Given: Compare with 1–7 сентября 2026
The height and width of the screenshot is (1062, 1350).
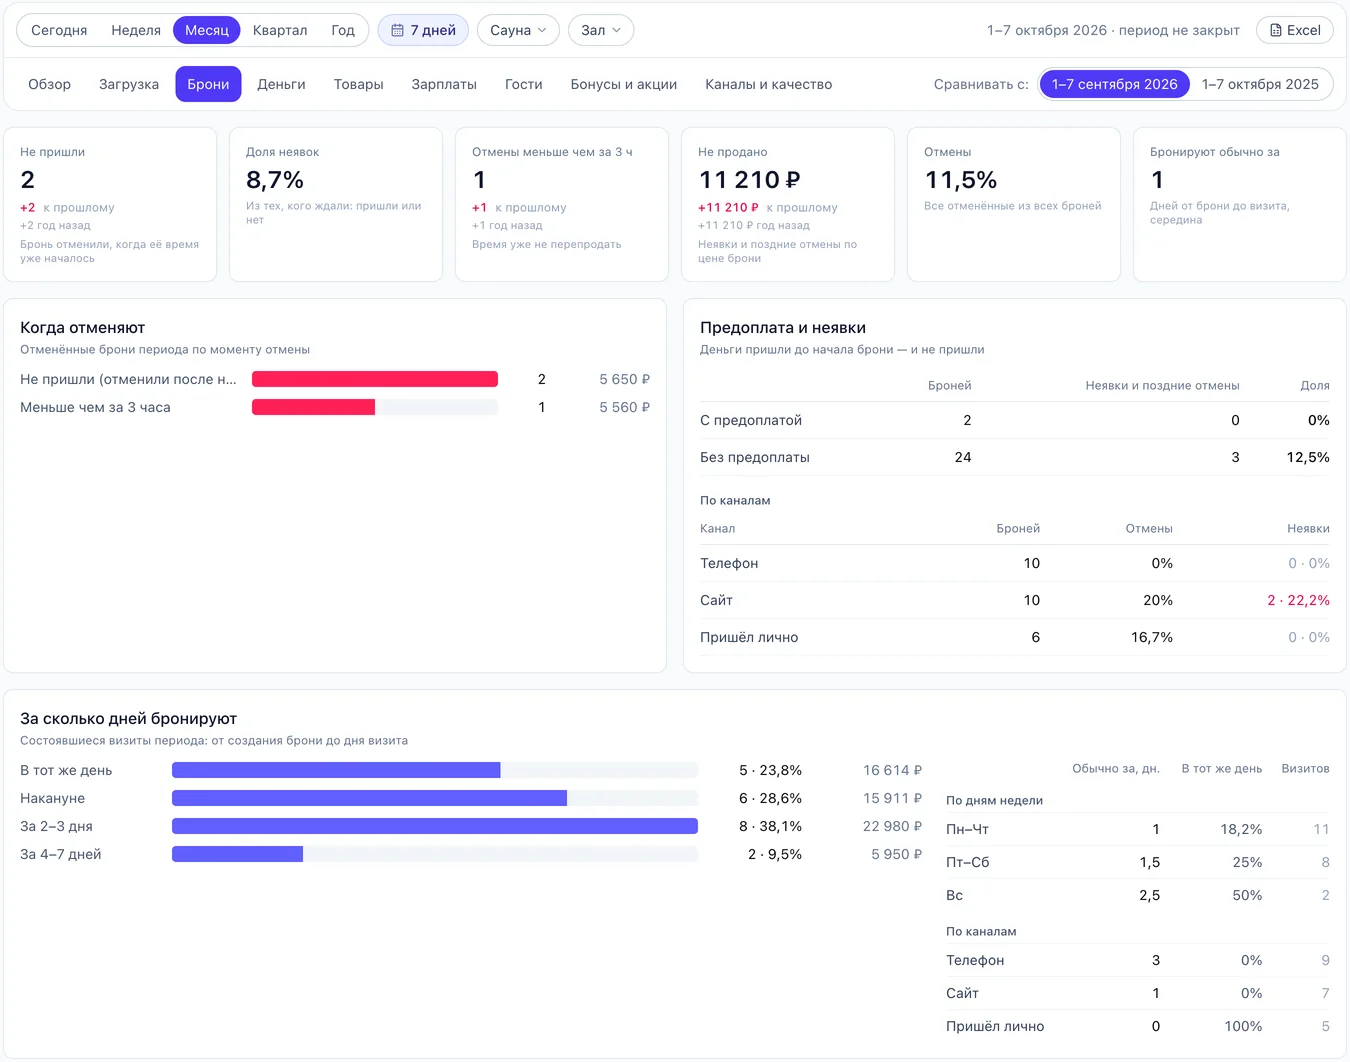Looking at the screenshot, I should click(x=1115, y=84).
